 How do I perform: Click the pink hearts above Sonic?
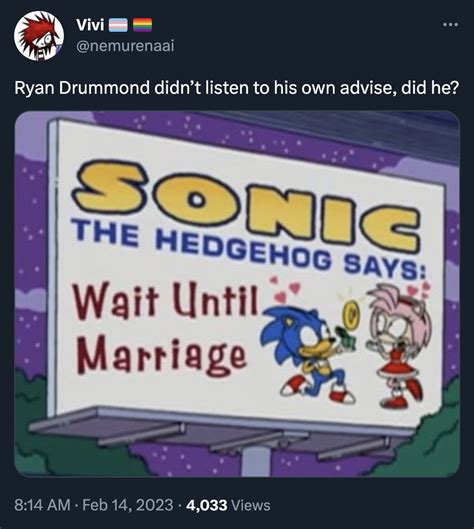pos(285,289)
